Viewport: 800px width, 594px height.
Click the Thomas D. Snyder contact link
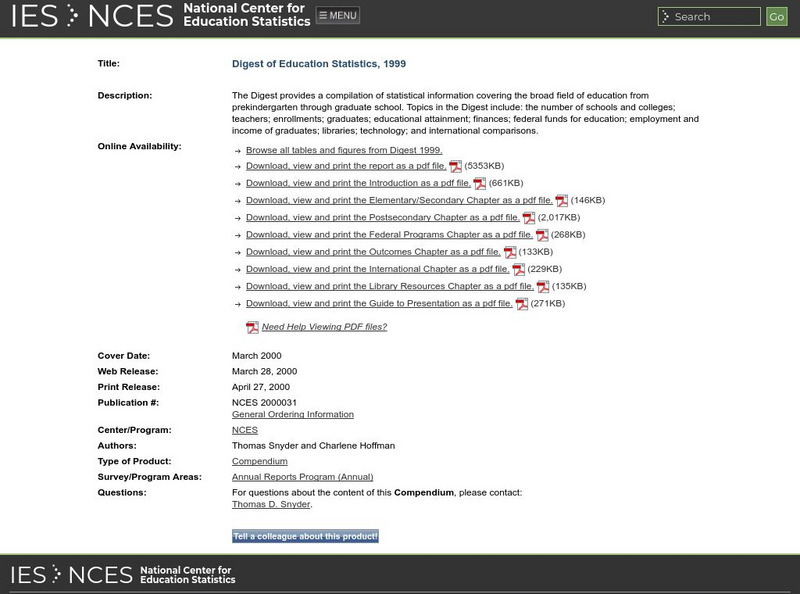[x=271, y=504]
